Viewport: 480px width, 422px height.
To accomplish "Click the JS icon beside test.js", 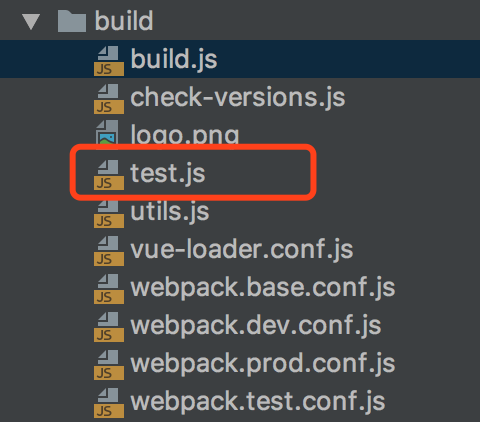I will pyautogui.click(x=109, y=175).
